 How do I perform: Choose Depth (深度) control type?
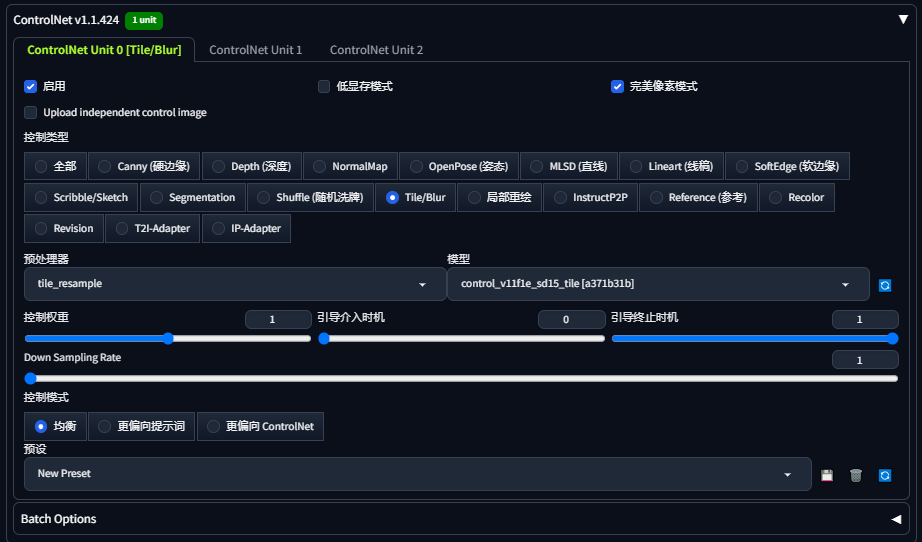click(252, 166)
